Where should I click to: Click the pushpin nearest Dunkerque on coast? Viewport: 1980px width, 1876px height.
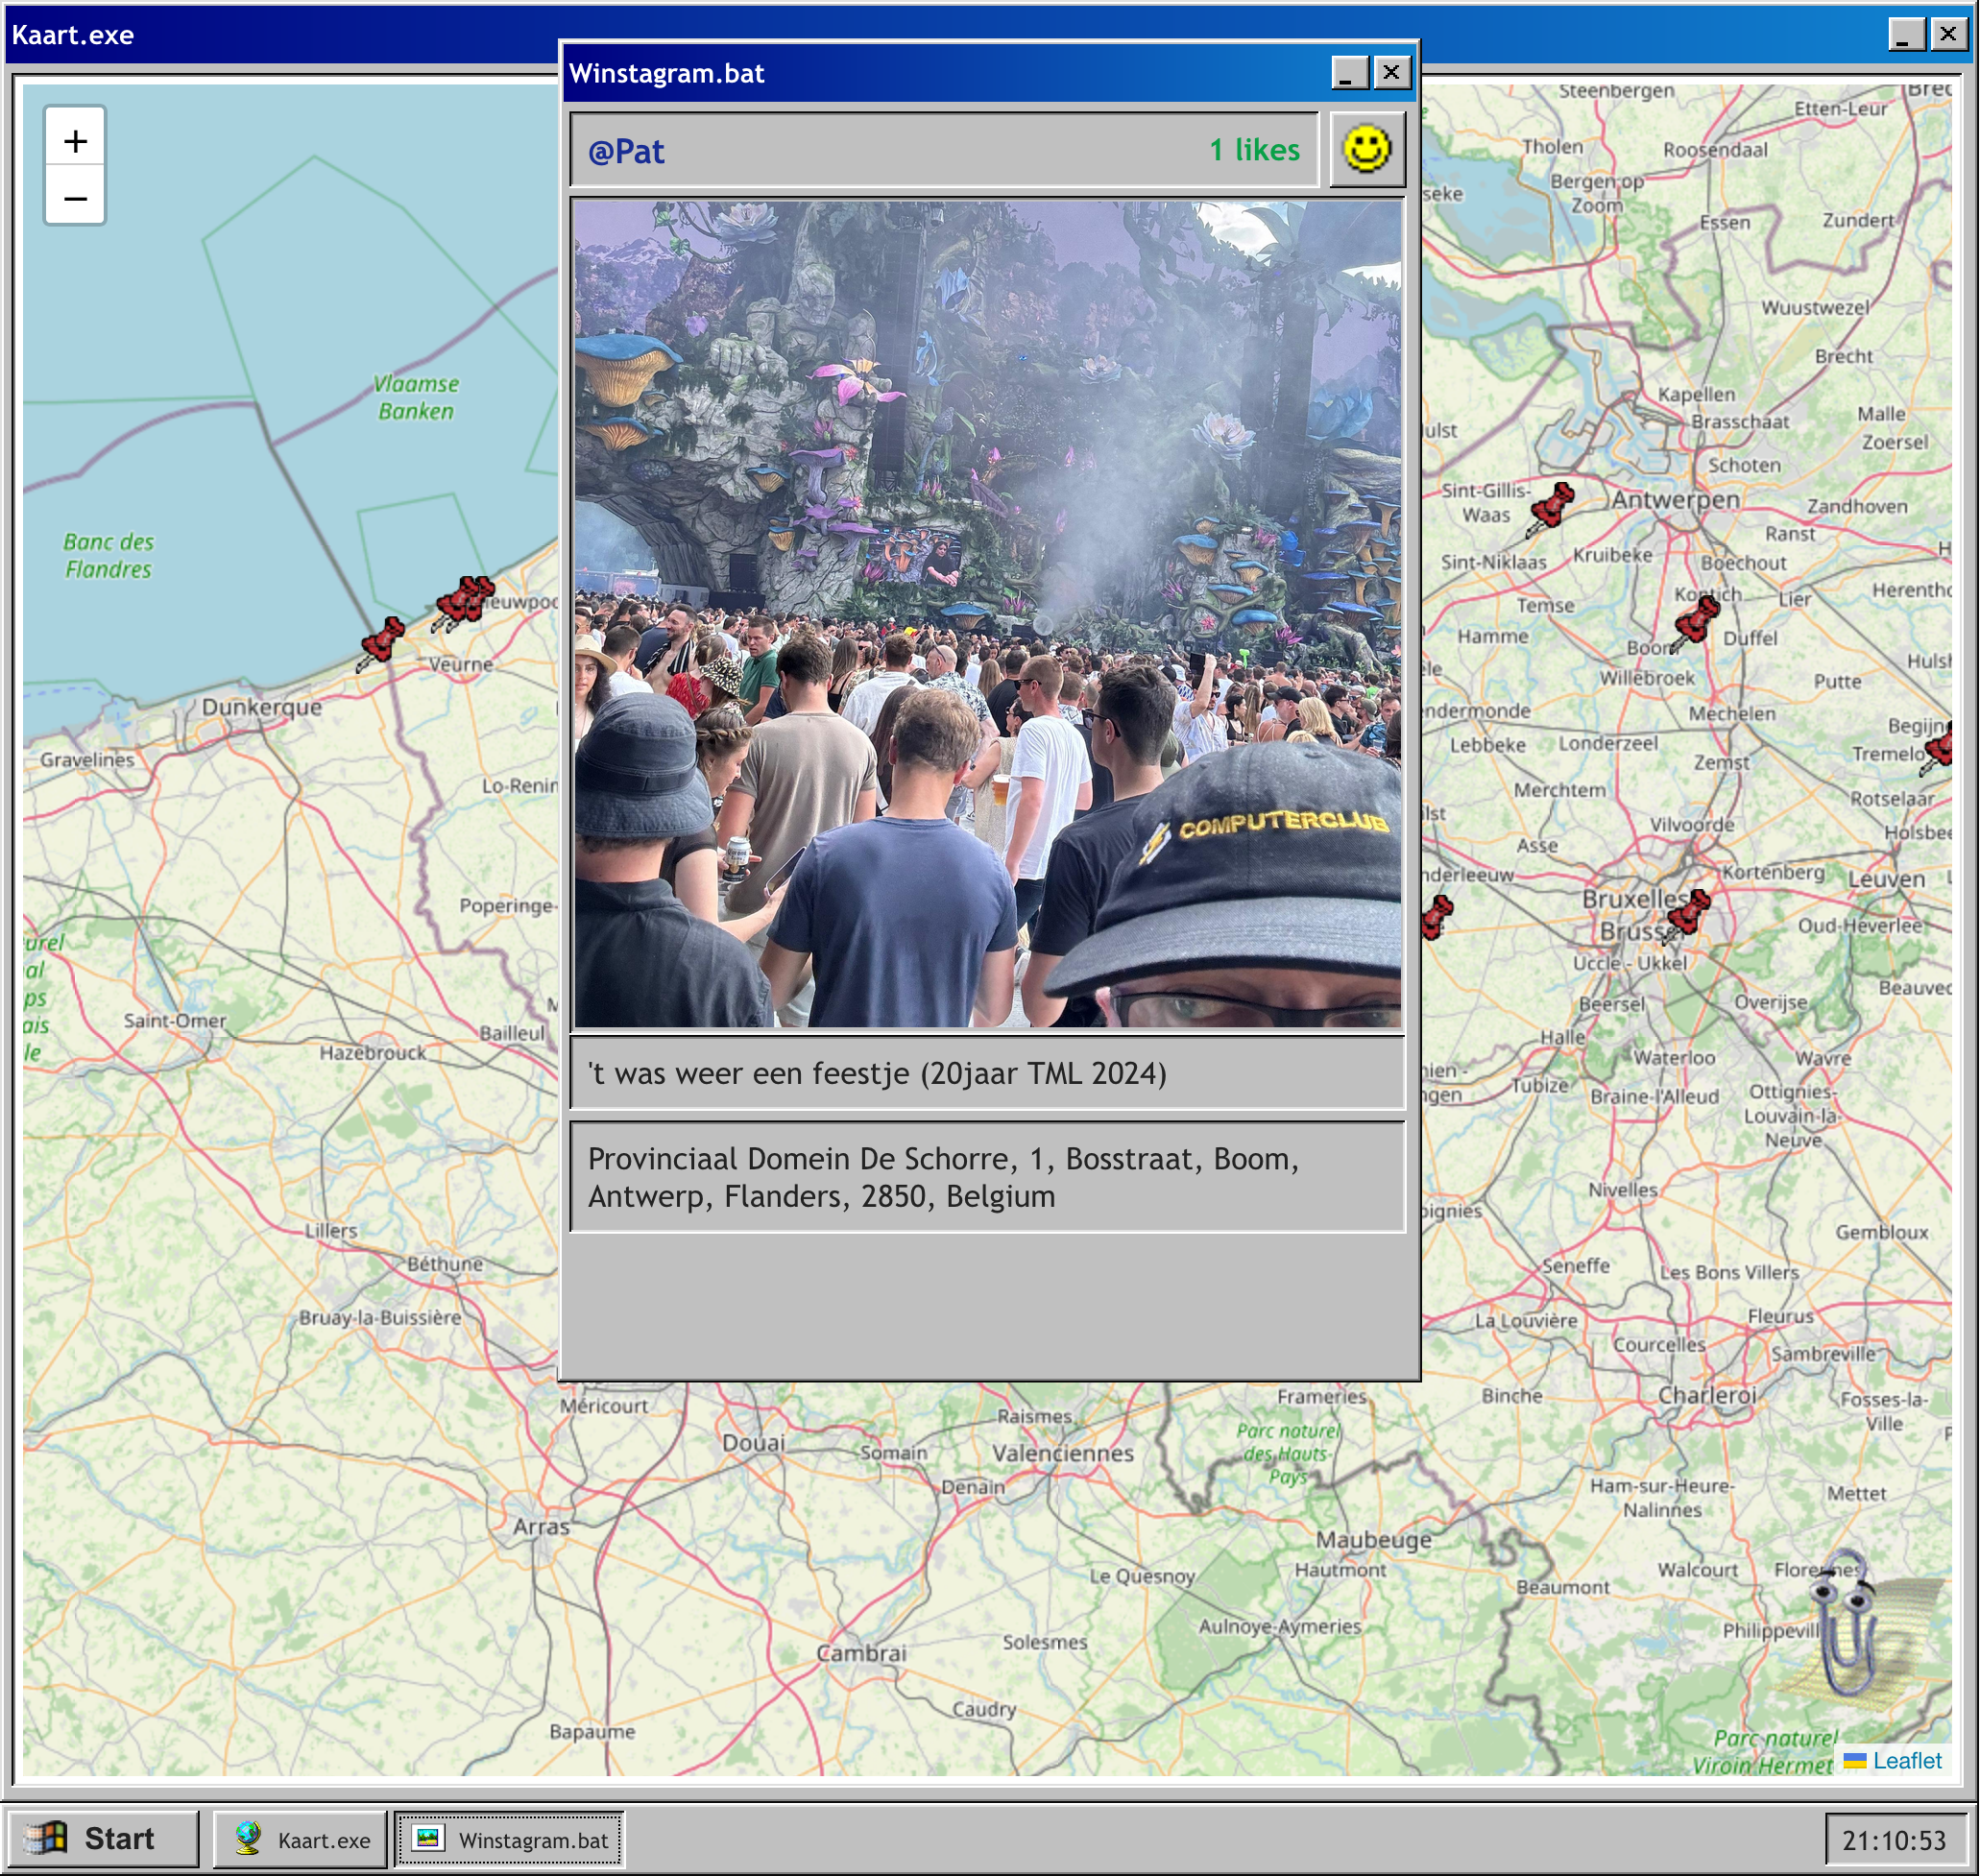(382, 640)
